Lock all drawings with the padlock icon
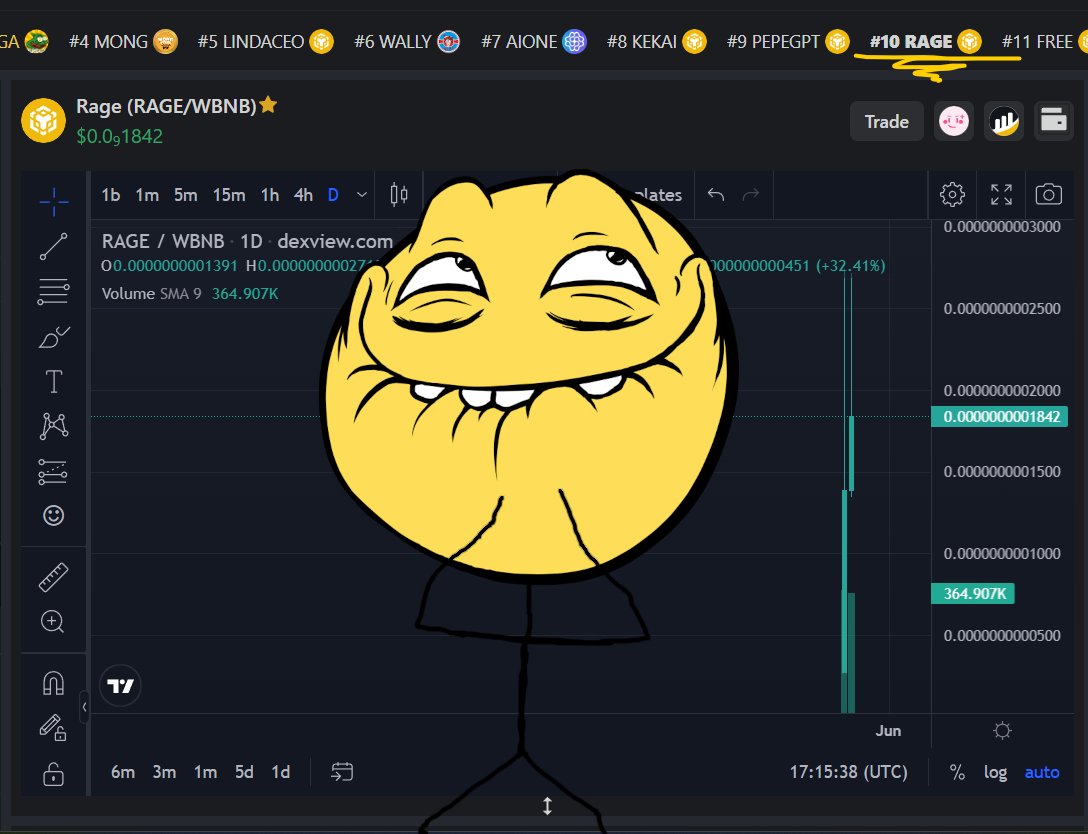Viewport: 1088px width, 834px height. 52,776
